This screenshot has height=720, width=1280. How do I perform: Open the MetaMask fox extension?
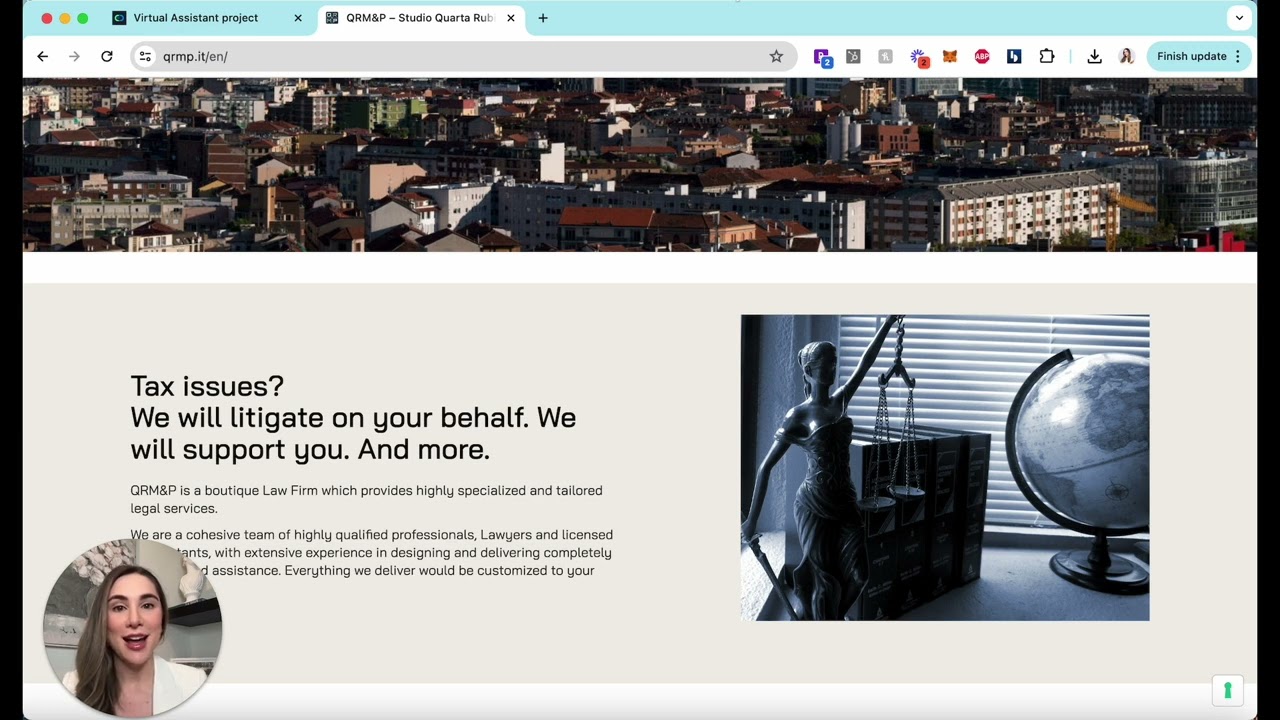click(950, 57)
